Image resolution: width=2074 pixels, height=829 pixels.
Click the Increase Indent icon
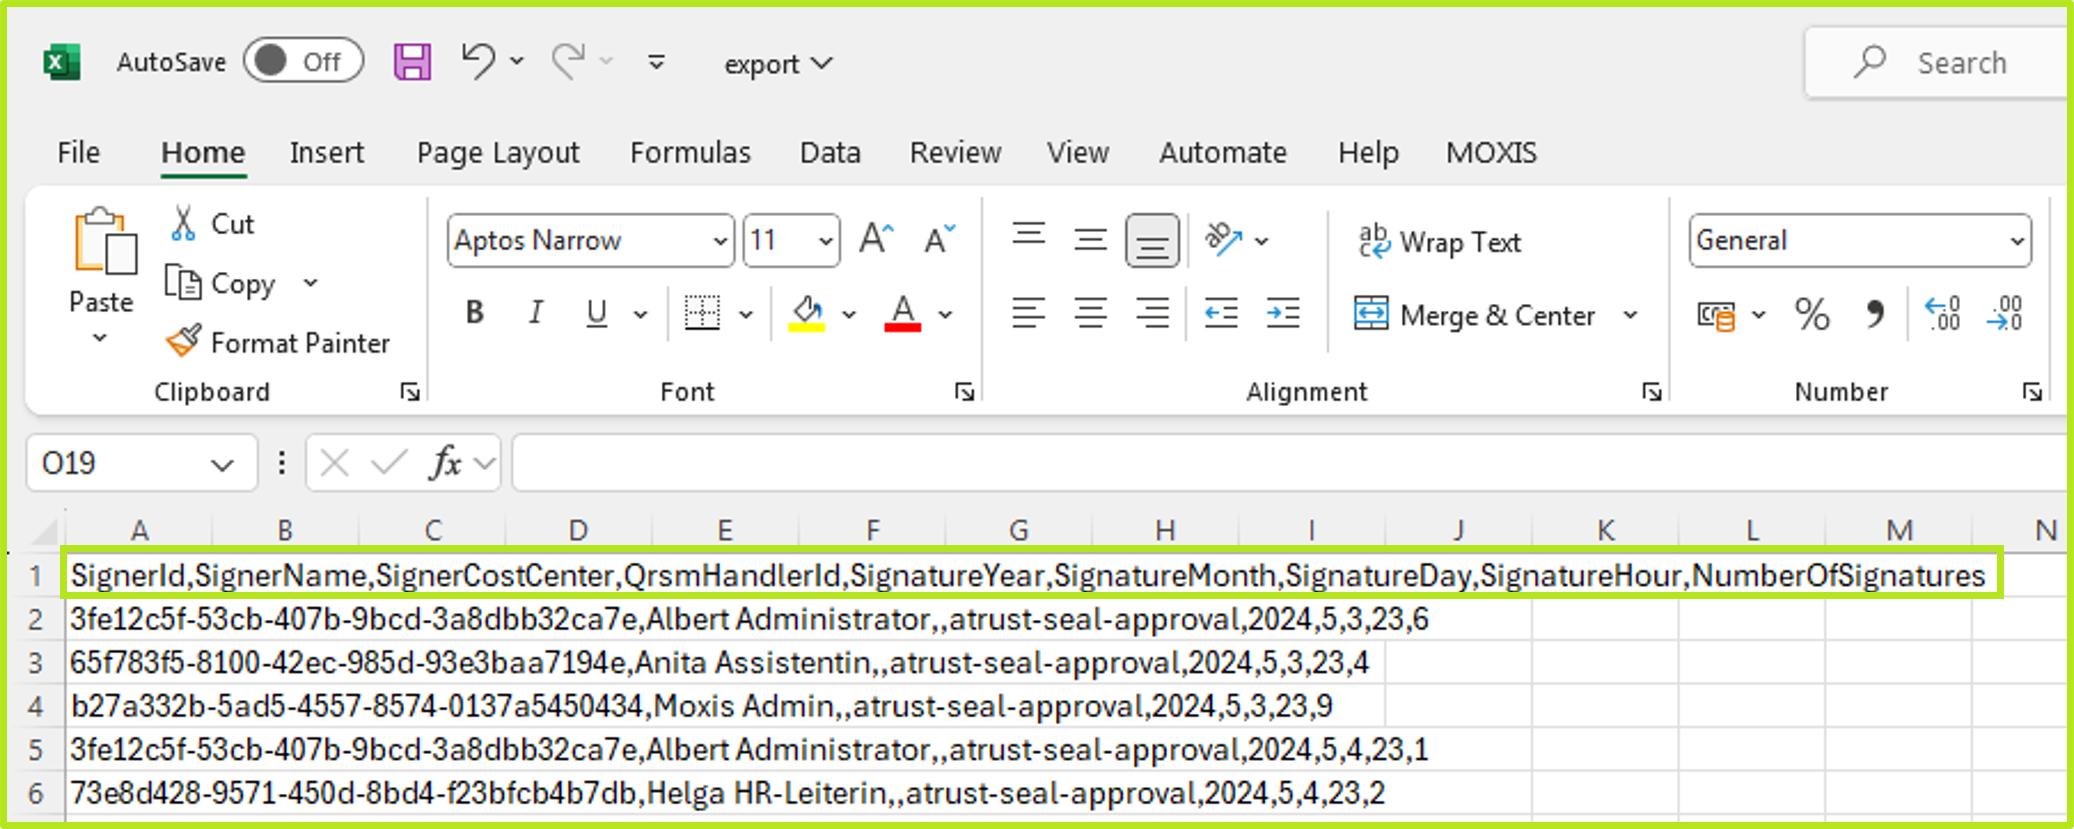click(1282, 315)
